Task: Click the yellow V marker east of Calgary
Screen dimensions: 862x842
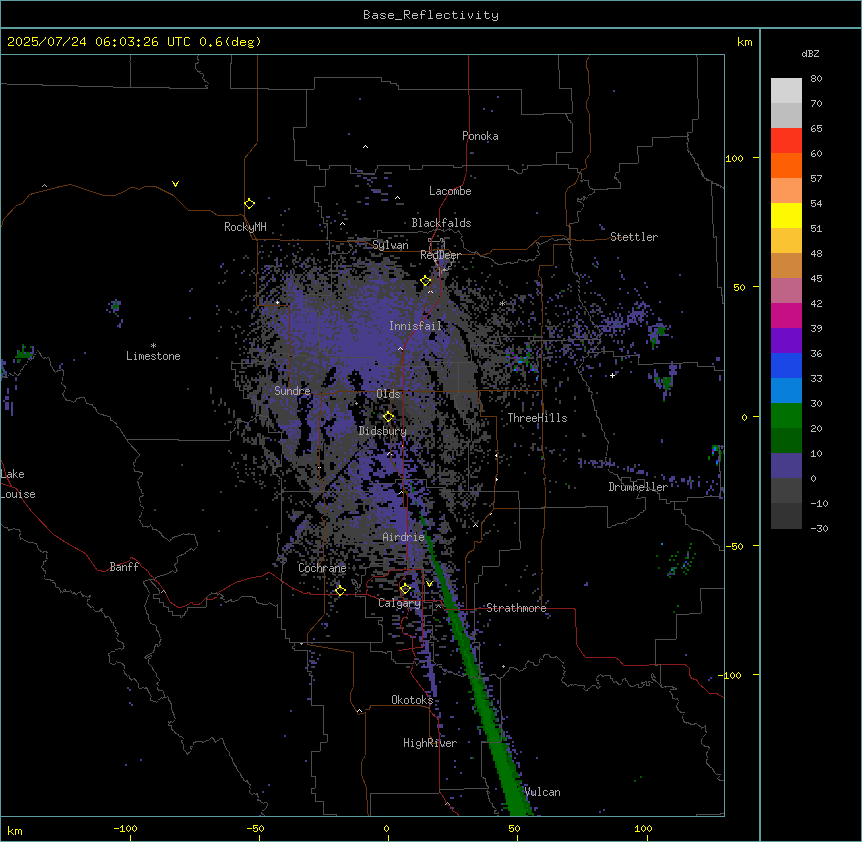Action: point(429,584)
